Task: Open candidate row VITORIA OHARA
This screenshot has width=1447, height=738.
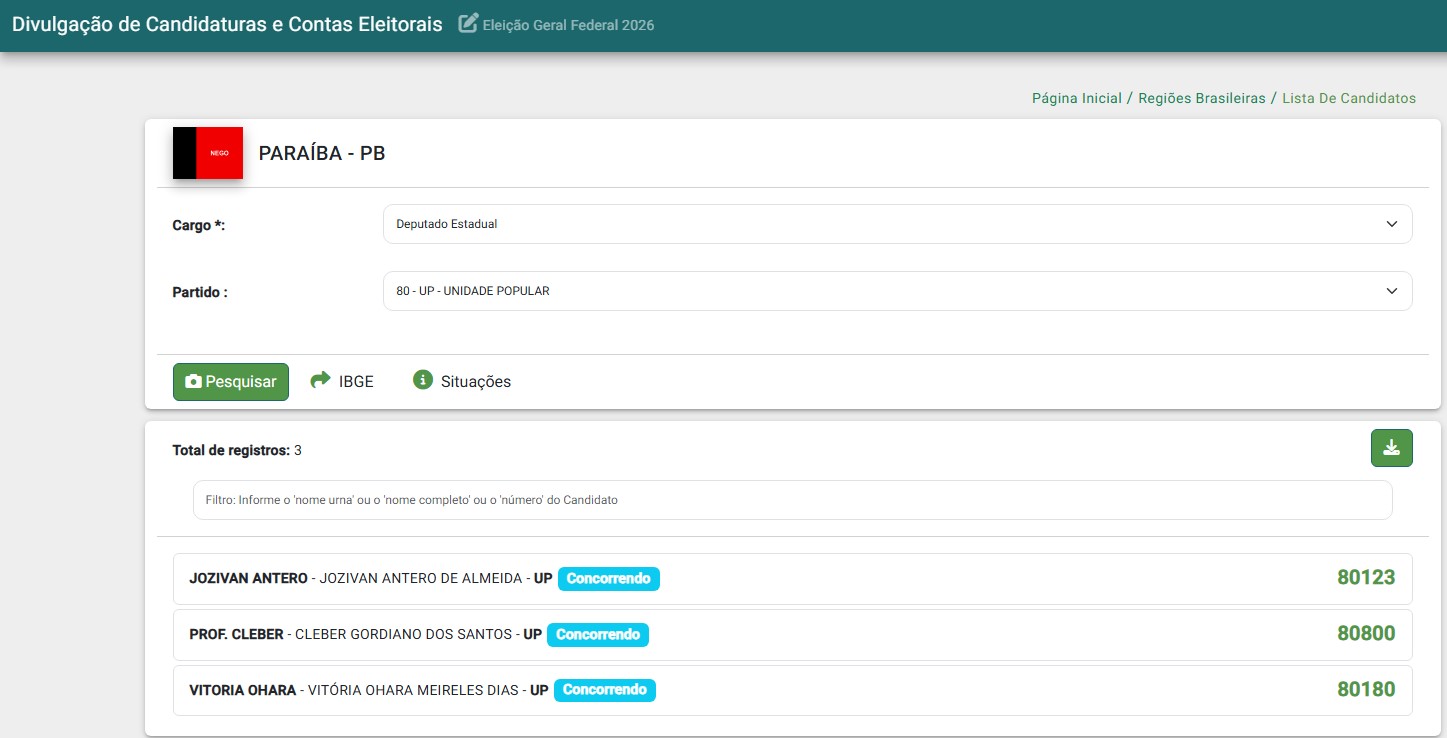Action: click(792, 690)
